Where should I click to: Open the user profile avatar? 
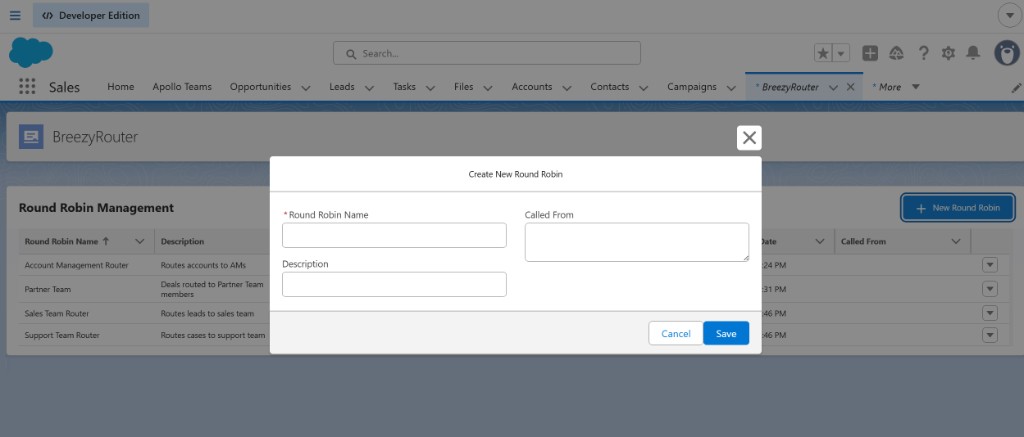(x=1006, y=53)
